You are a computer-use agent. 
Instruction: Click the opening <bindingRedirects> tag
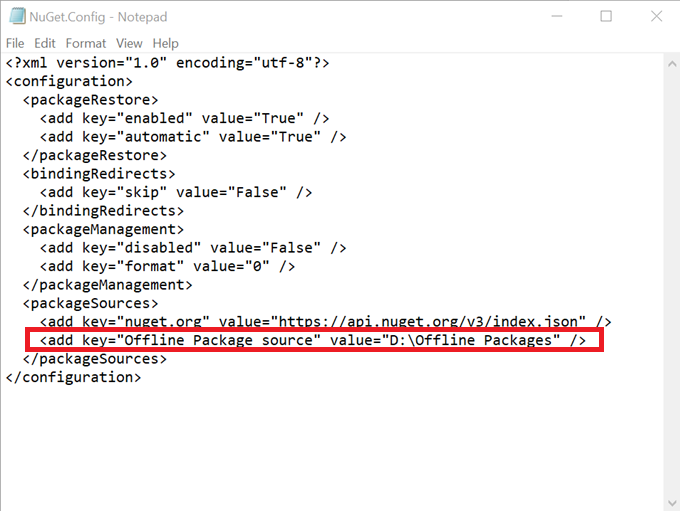(99, 174)
